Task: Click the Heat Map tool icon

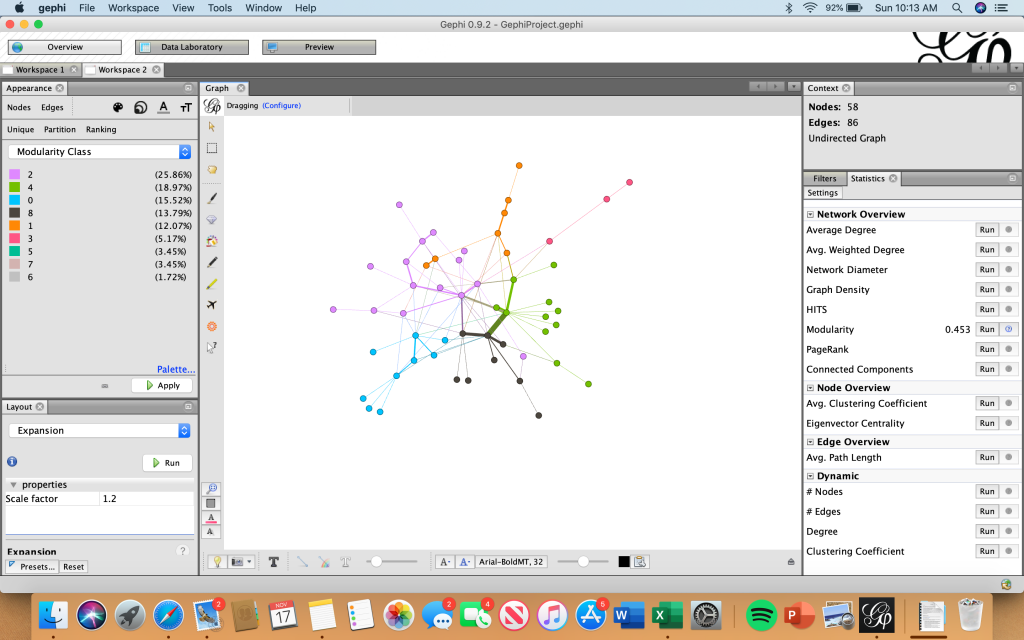Action: 212,326
